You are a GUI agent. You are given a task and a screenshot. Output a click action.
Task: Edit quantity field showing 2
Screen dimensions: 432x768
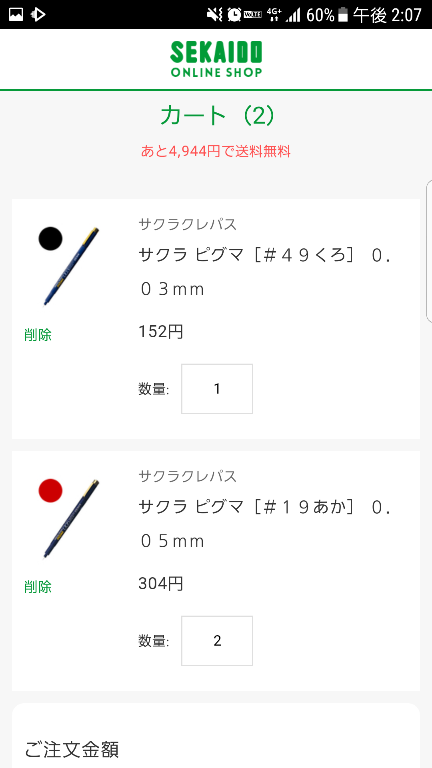(217, 641)
